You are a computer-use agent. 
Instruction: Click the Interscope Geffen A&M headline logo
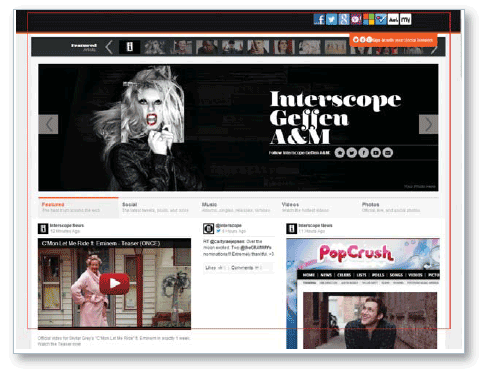pos(335,117)
